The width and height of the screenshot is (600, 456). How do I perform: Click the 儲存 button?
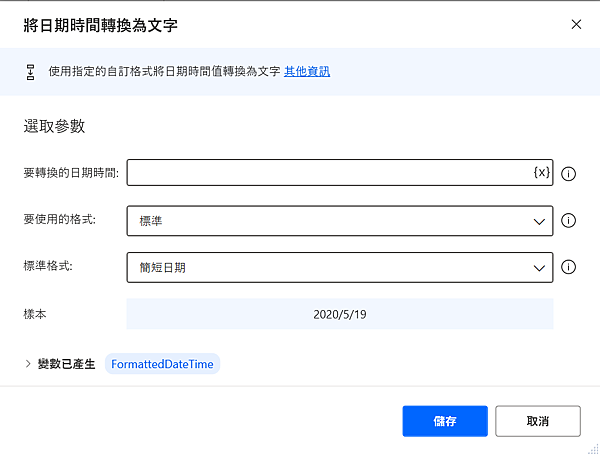[445, 421]
